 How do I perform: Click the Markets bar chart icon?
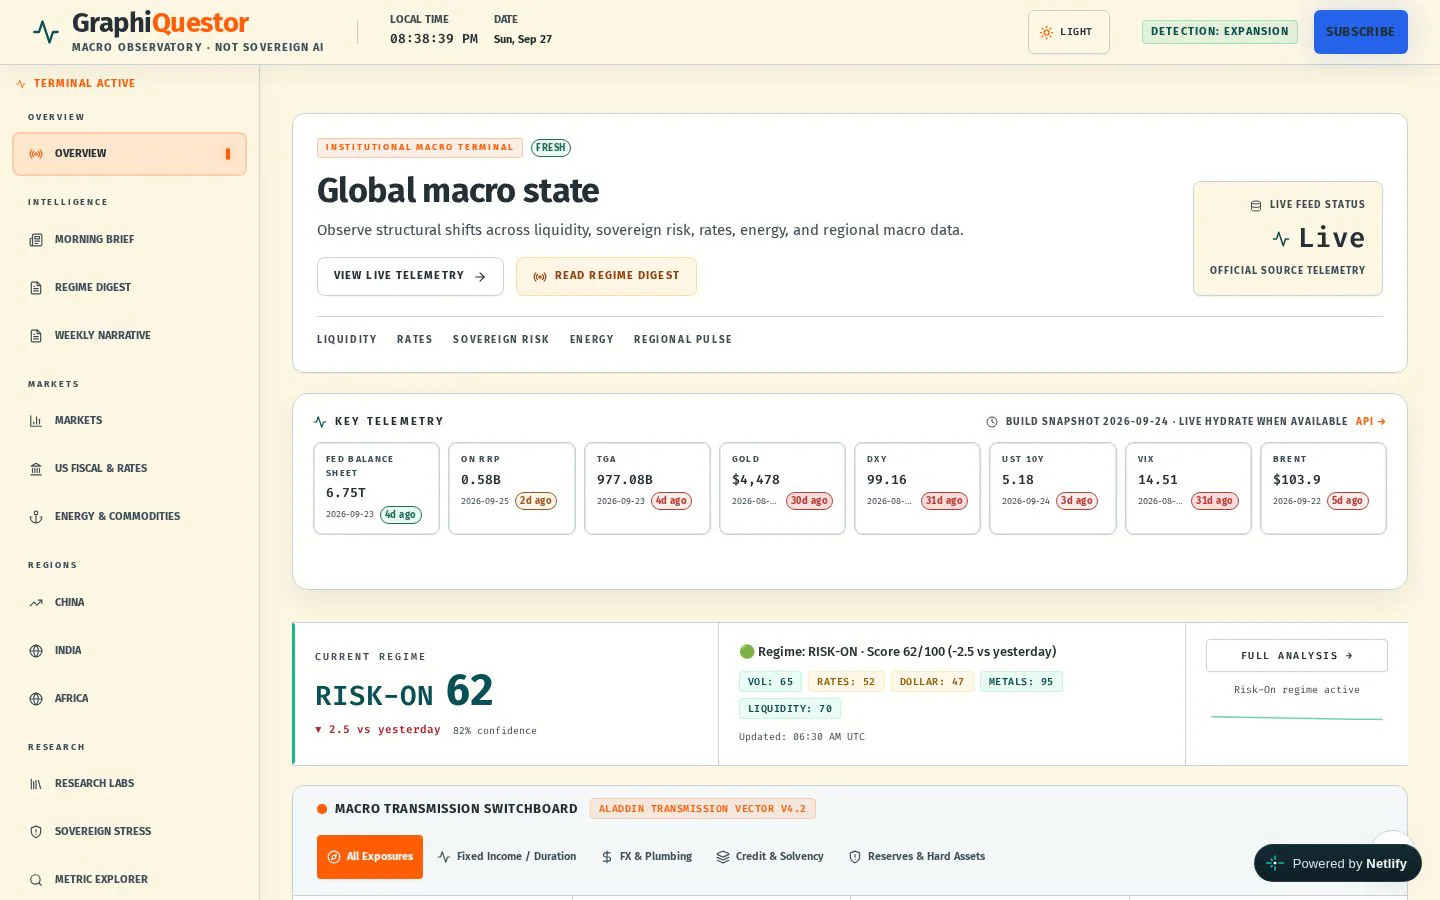pos(36,421)
